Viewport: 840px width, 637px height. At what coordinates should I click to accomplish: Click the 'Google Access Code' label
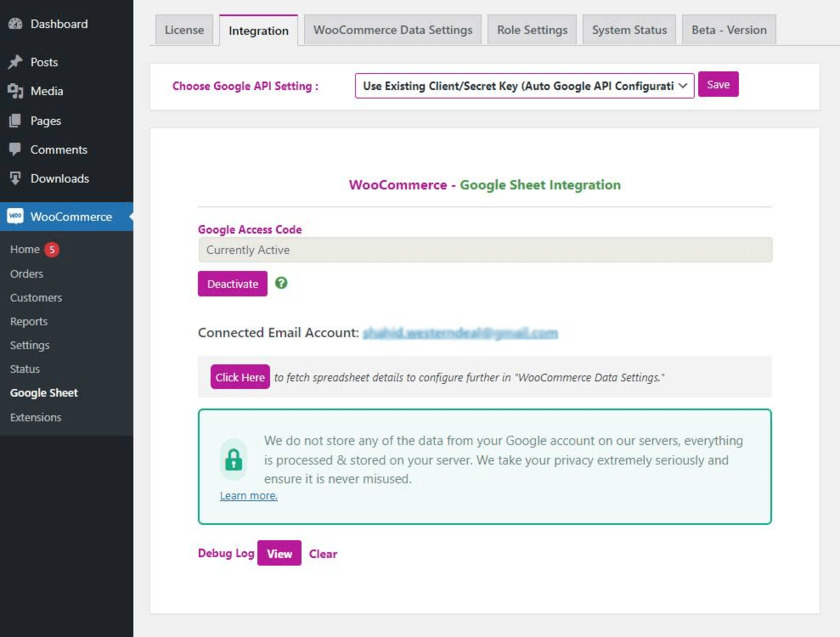[x=250, y=229]
